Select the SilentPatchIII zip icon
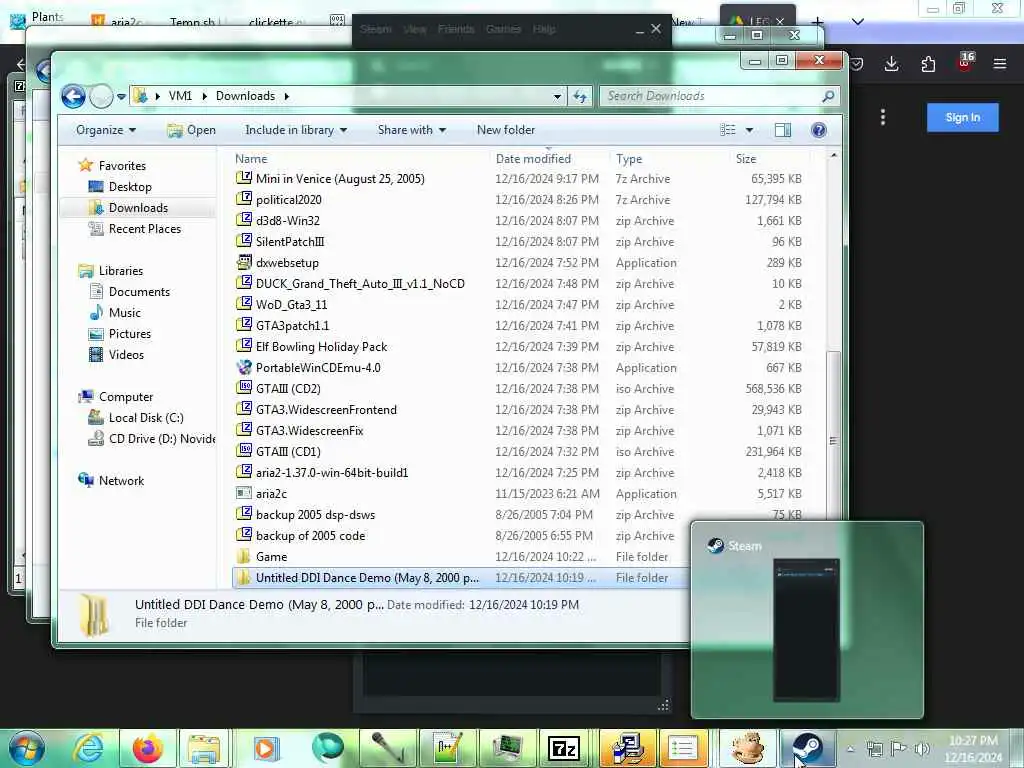 [x=244, y=240]
